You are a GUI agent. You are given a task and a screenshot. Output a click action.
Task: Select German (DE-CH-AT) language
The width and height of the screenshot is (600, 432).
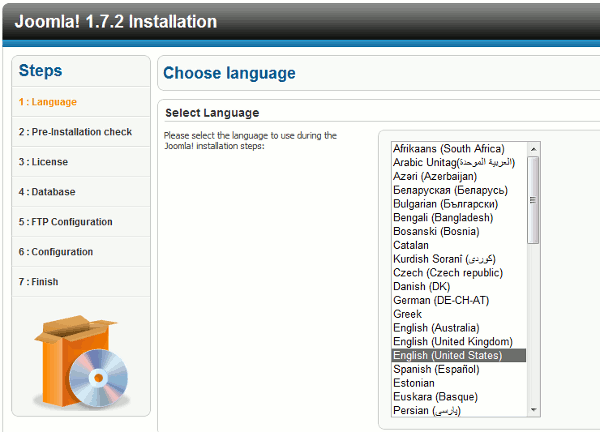click(x=442, y=300)
